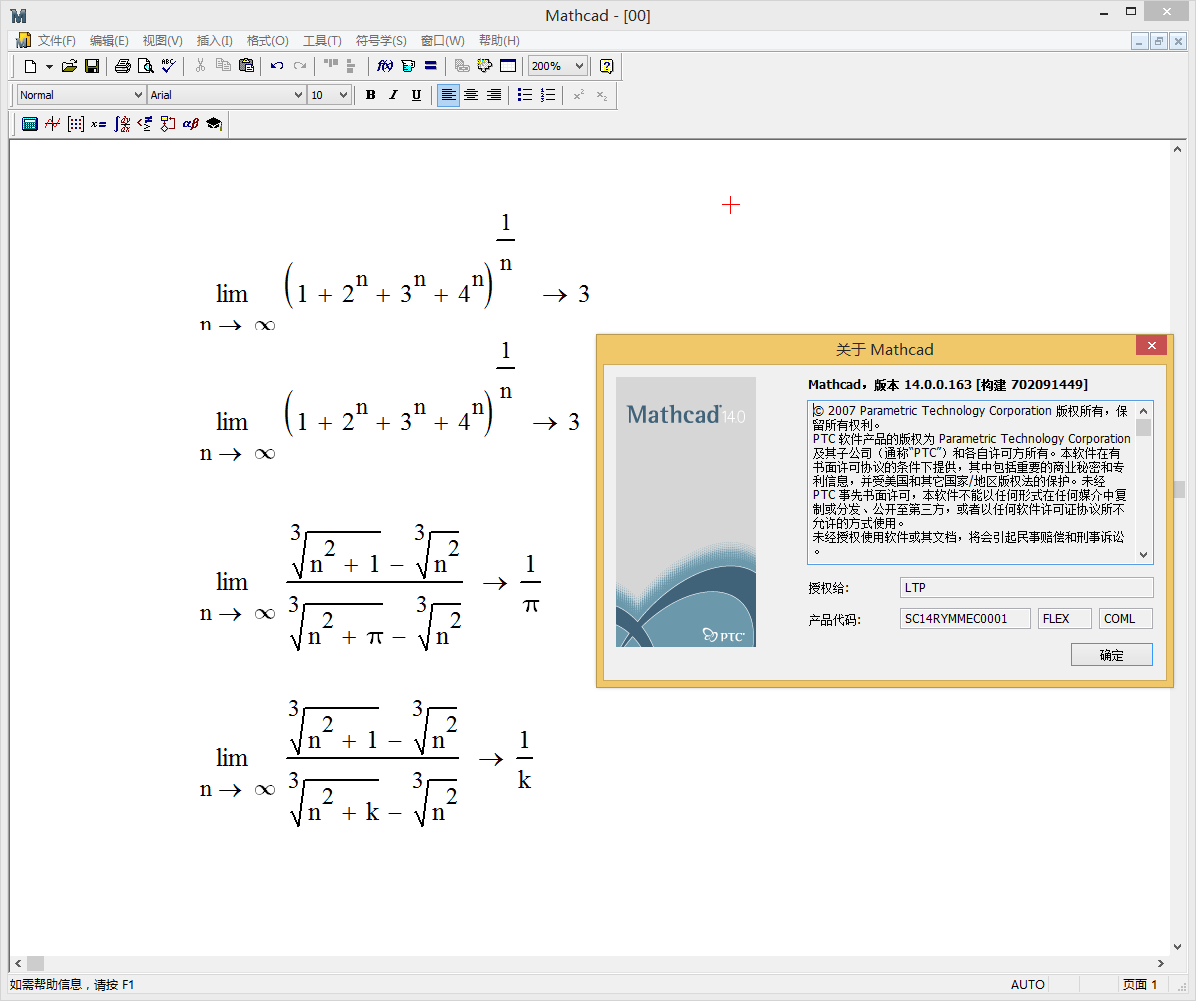Click the Save diskette icon
Screen dimensions: 1196x1001
tap(92, 66)
